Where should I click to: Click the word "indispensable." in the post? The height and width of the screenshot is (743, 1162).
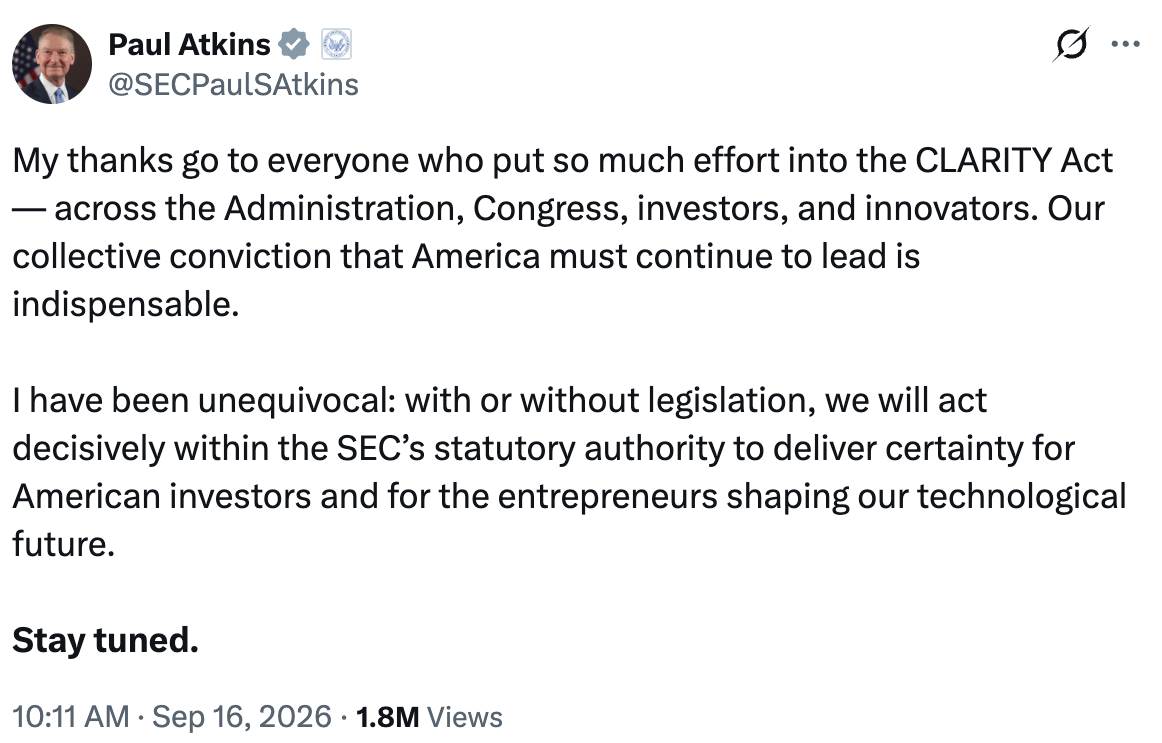126,304
